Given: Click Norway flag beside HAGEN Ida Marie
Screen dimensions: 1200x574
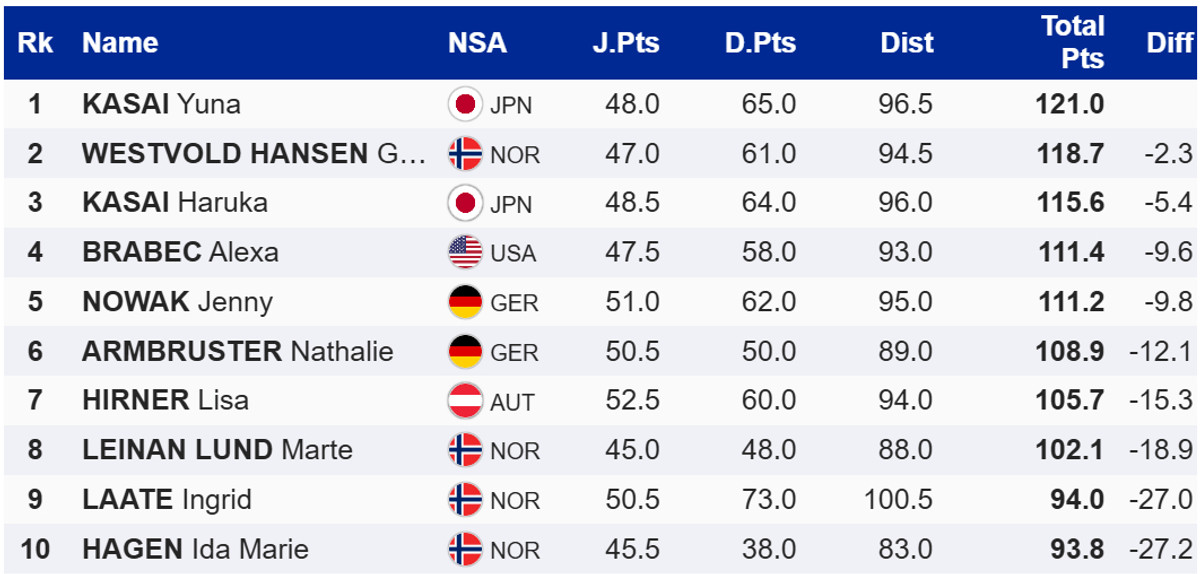Looking at the screenshot, I should 465,549.
